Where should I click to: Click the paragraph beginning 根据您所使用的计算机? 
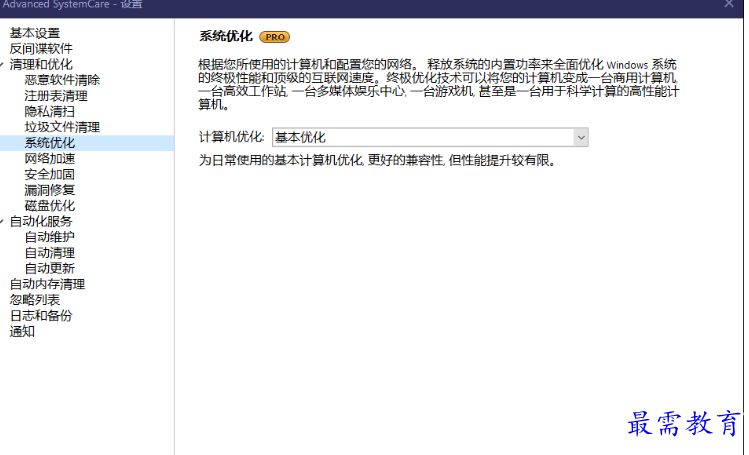pyautogui.click(x=439, y=85)
